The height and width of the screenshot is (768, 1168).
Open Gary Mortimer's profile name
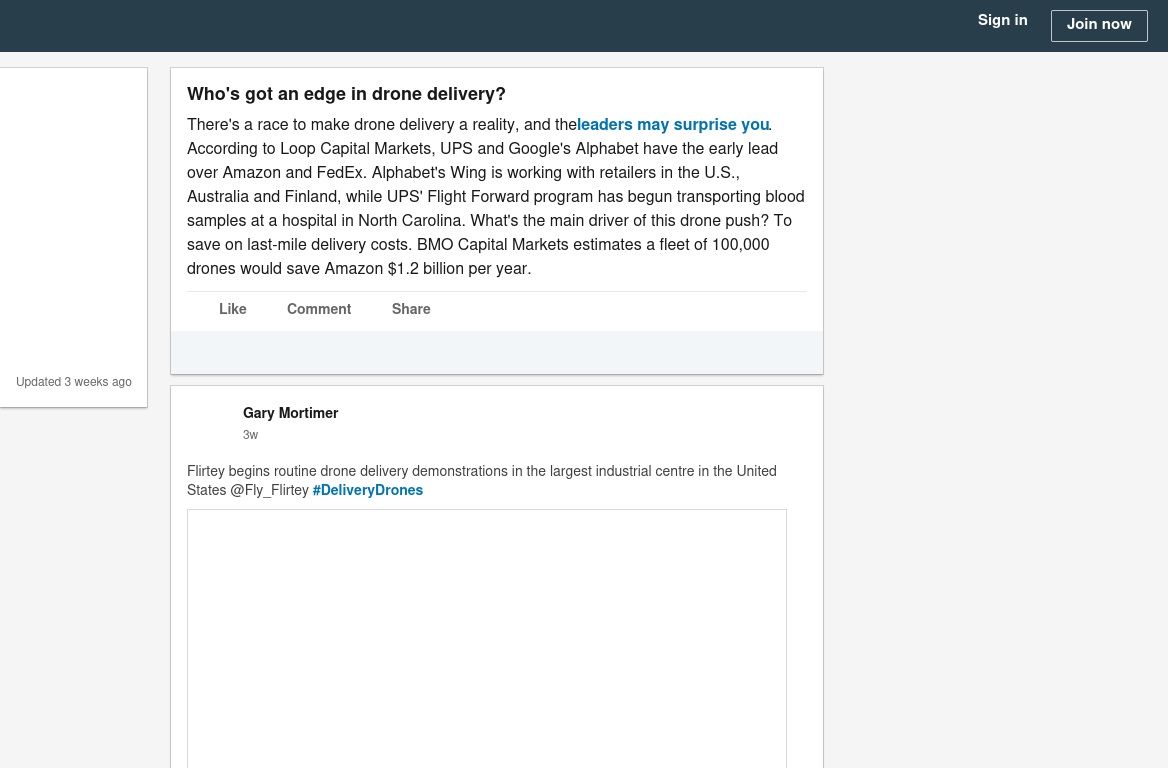[x=291, y=413]
